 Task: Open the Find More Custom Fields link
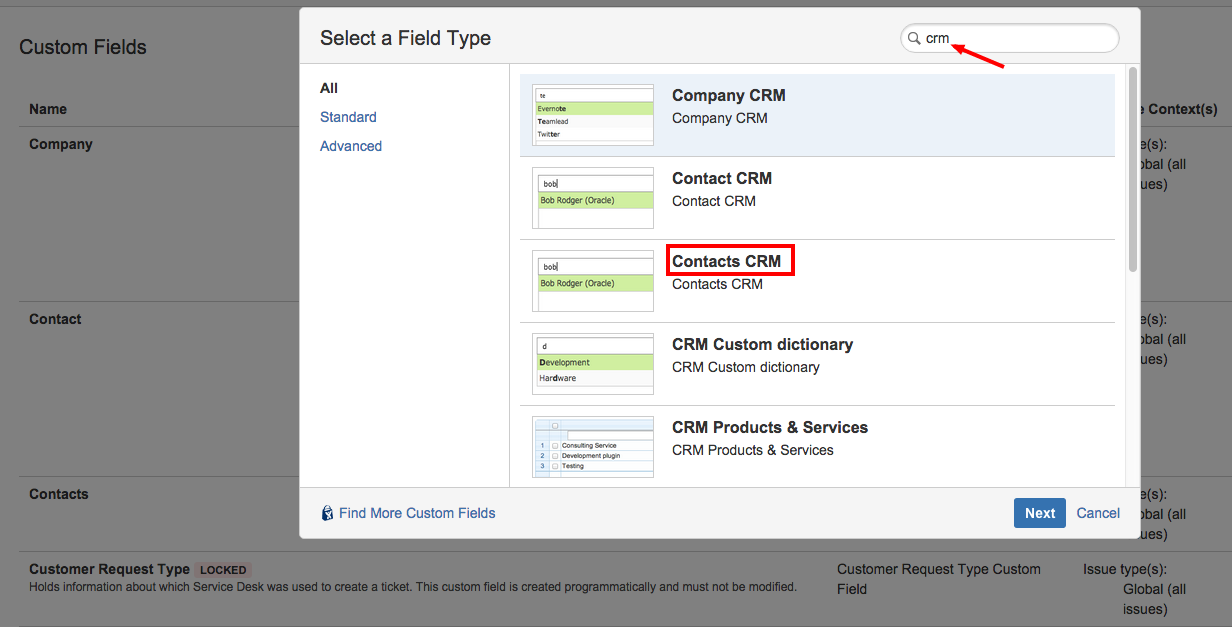click(x=417, y=513)
